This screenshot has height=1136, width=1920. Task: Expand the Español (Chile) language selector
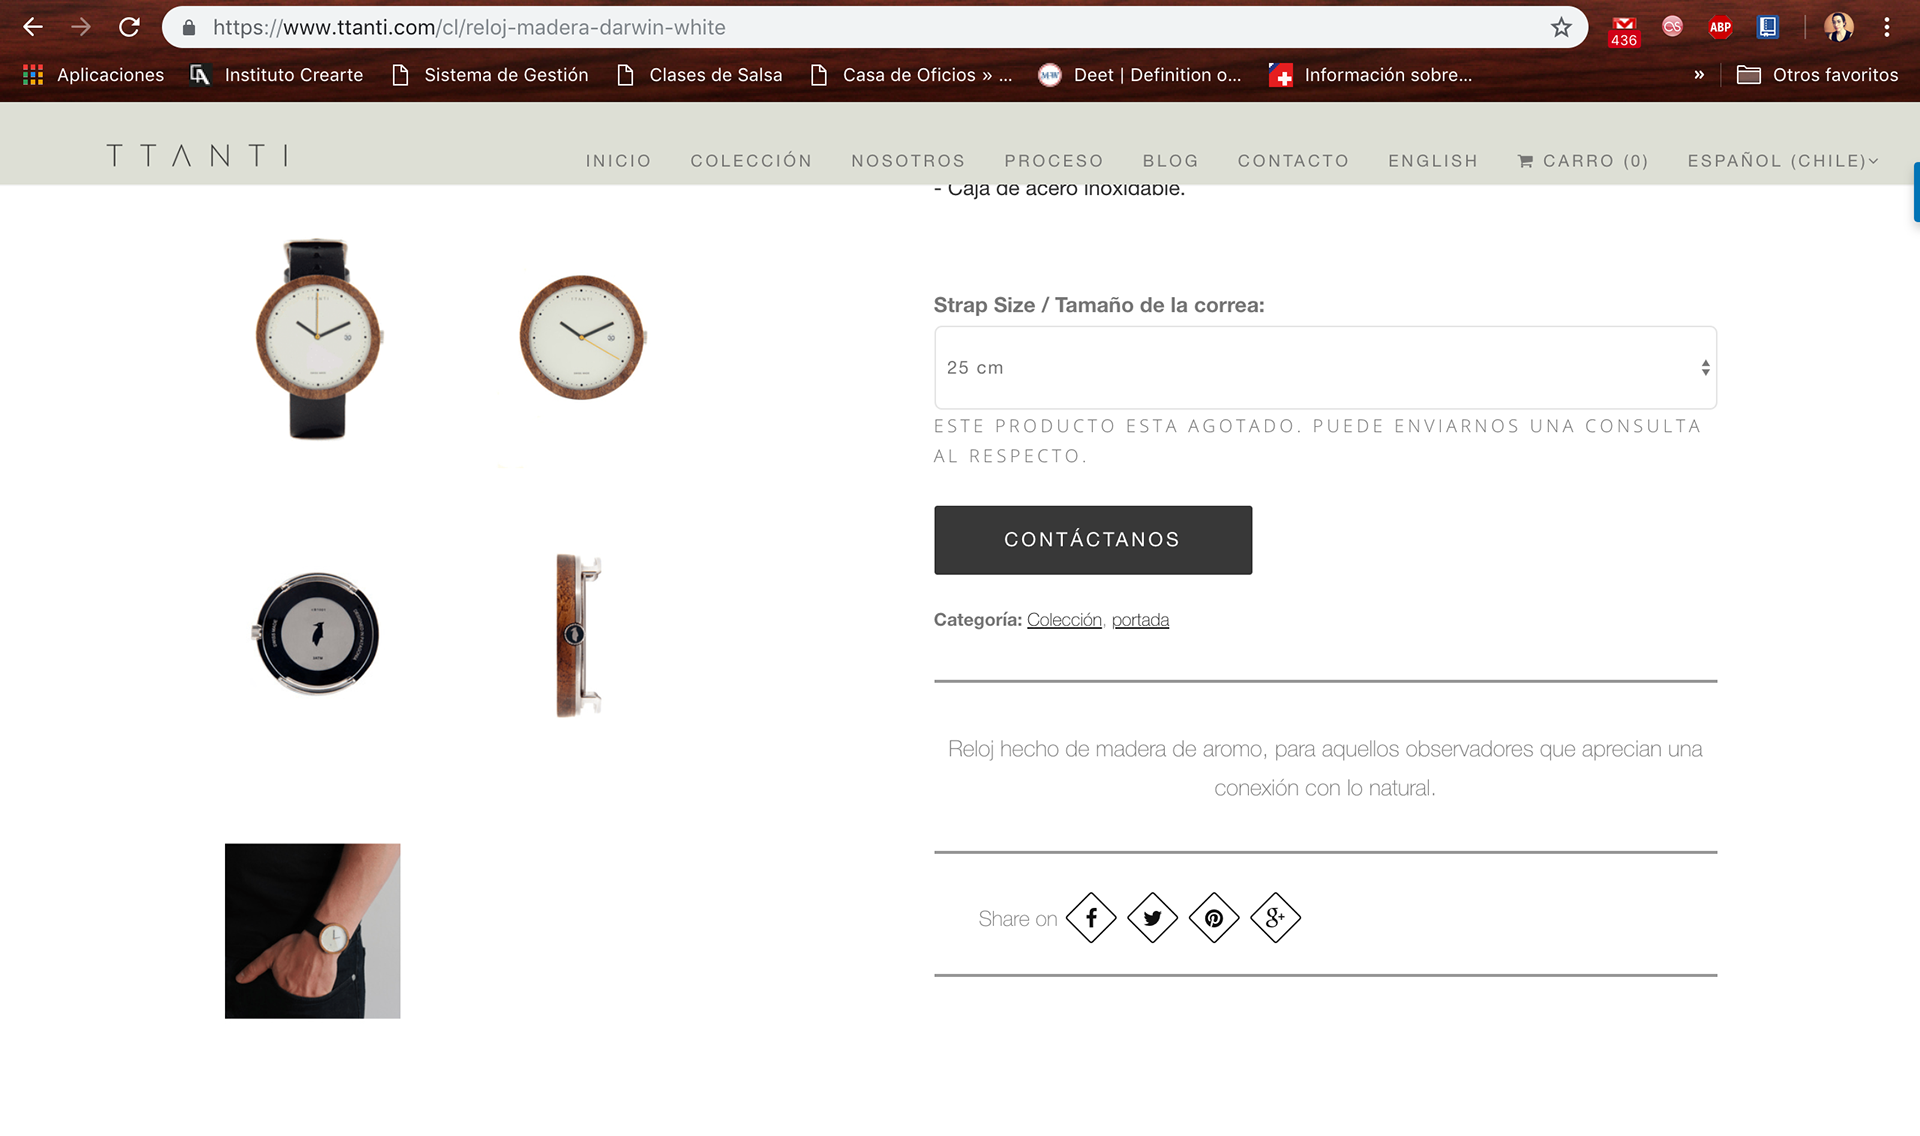[x=1783, y=161]
